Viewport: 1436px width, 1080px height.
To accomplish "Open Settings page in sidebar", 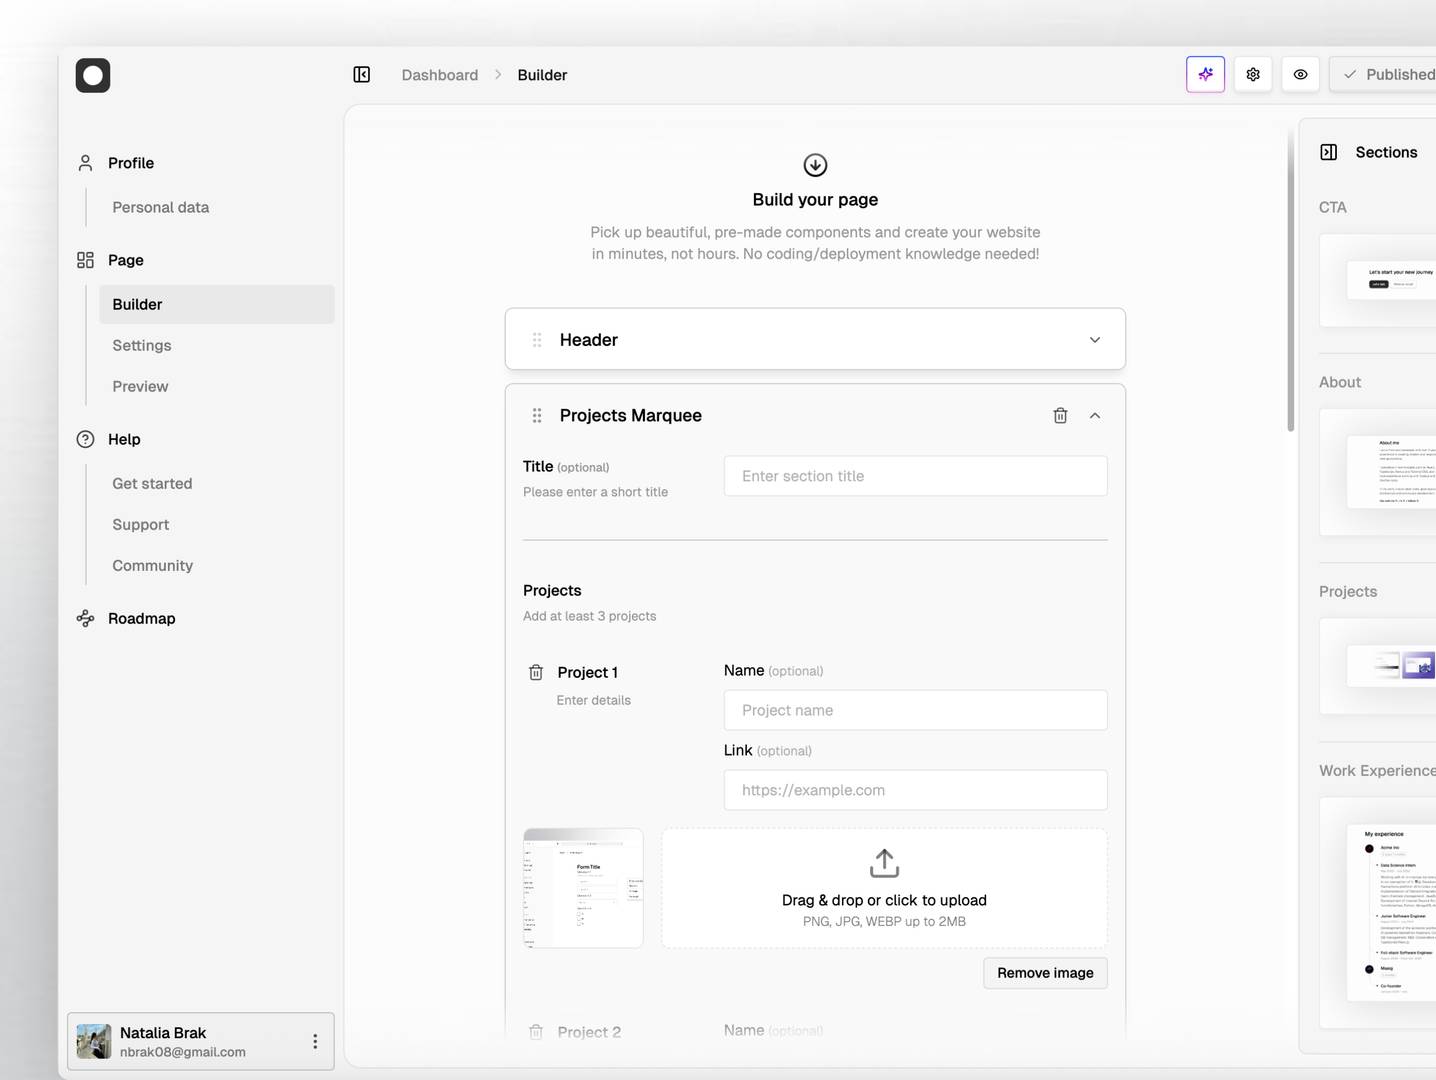I will [142, 345].
